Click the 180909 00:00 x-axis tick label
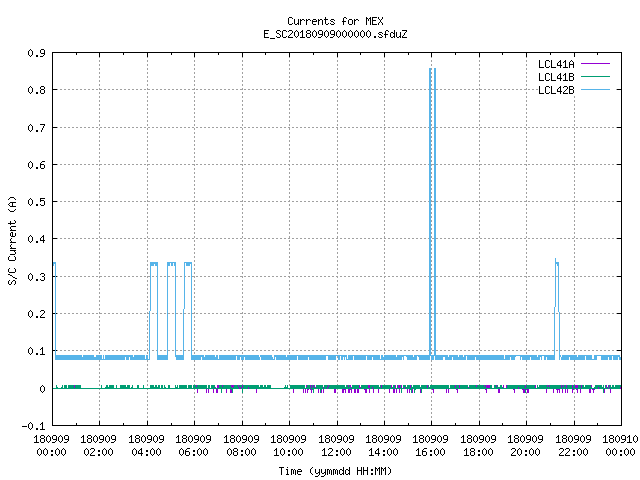The height and width of the screenshot is (480, 640). coord(51,446)
